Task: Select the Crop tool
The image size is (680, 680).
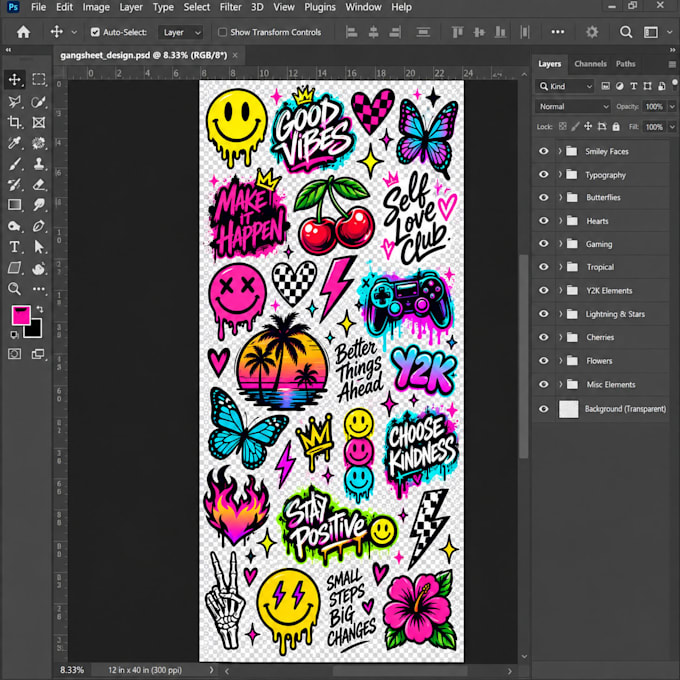Action: point(14,122)
